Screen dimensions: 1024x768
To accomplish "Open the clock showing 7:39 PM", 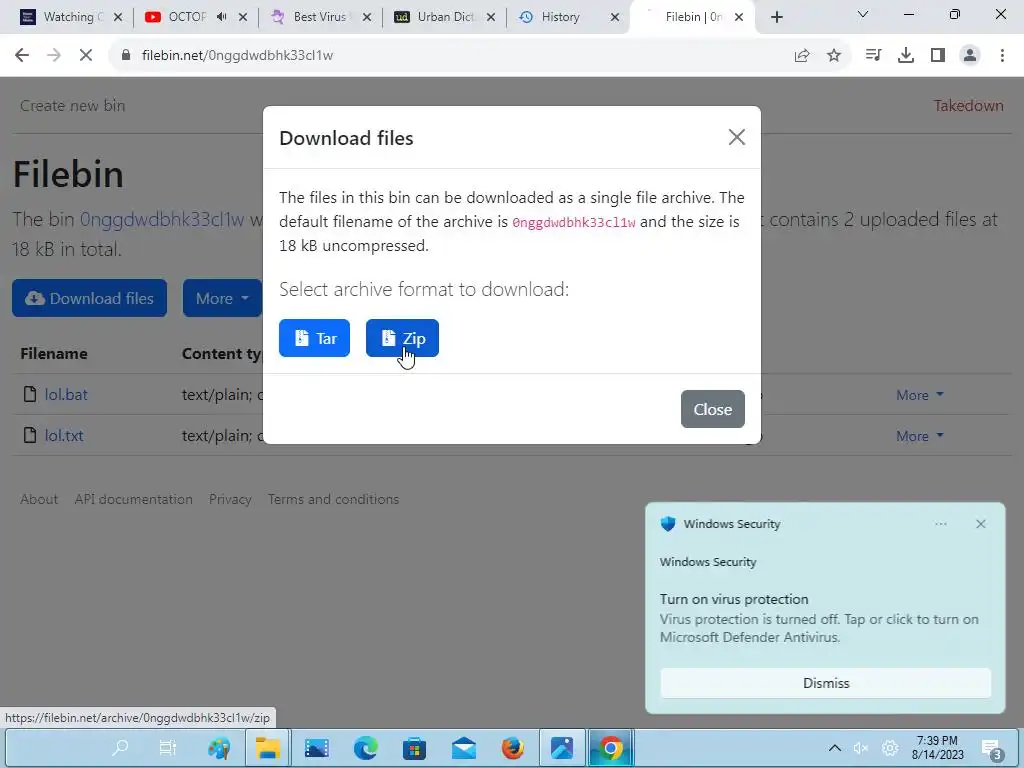I will pos(938,748).
